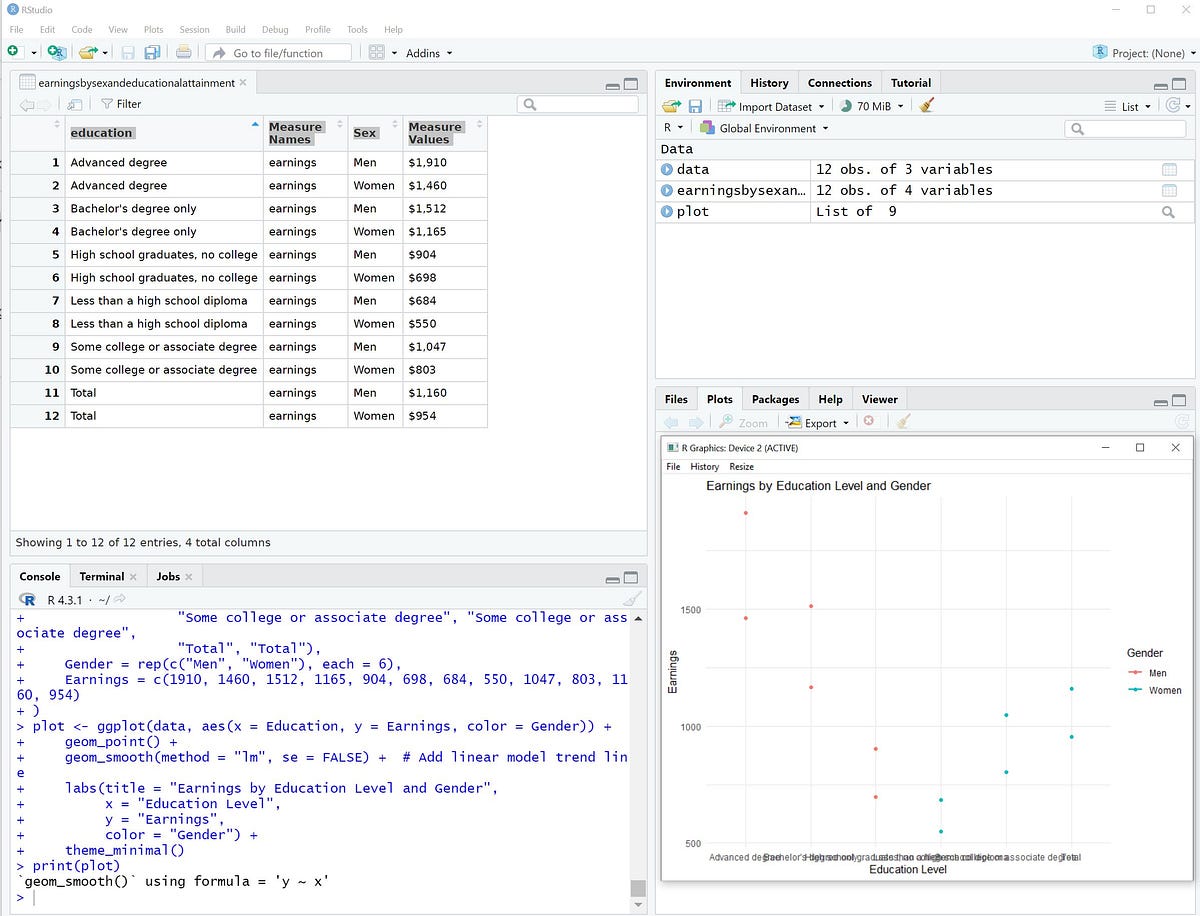This screenshot has width=1200, height=916.
Task: Toggle the Filter option in data viewer
Action: tap(121, 104)
